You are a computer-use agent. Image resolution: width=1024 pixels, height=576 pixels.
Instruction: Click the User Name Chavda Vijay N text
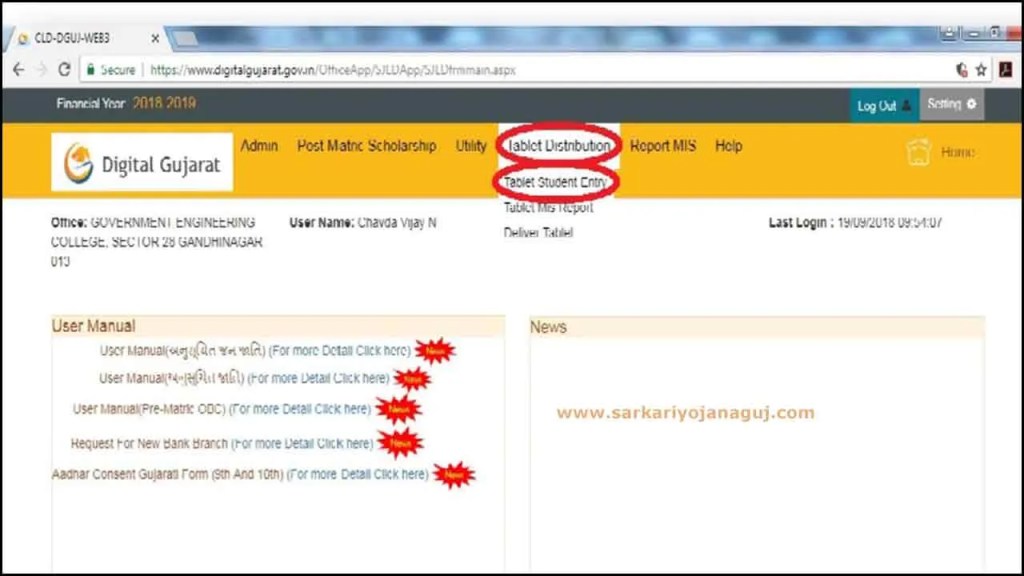point(363,223)
